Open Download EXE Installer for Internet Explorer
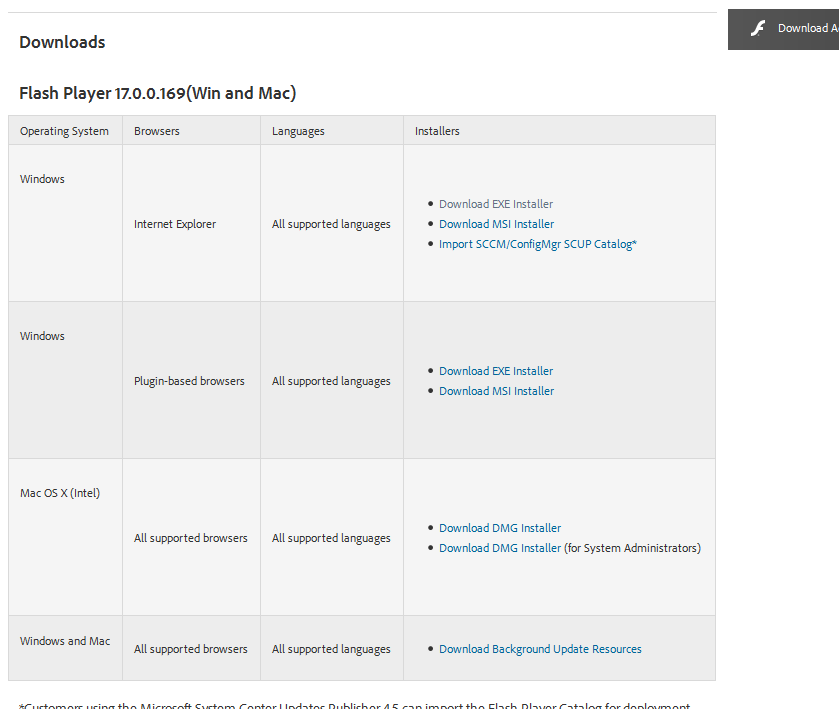839x709 pixels. coord(495,204)
